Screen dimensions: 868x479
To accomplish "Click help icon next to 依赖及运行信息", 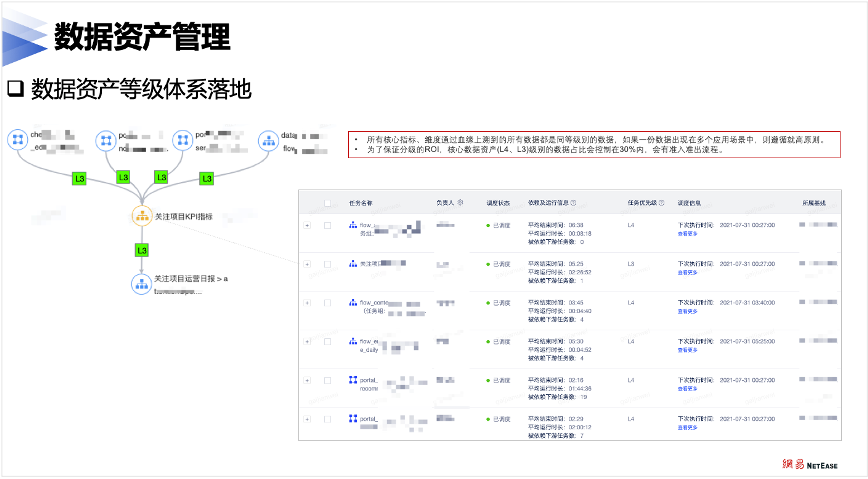I will click(x=573, y=203).
